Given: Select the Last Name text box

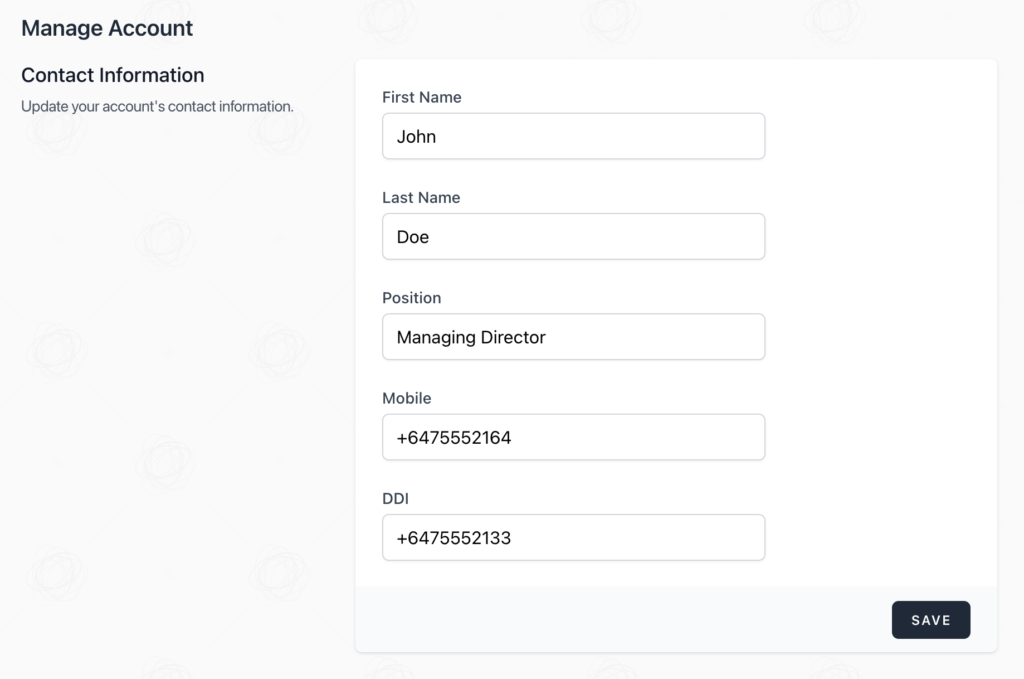Looking at the screenshot, I should (x=573, y=236).
